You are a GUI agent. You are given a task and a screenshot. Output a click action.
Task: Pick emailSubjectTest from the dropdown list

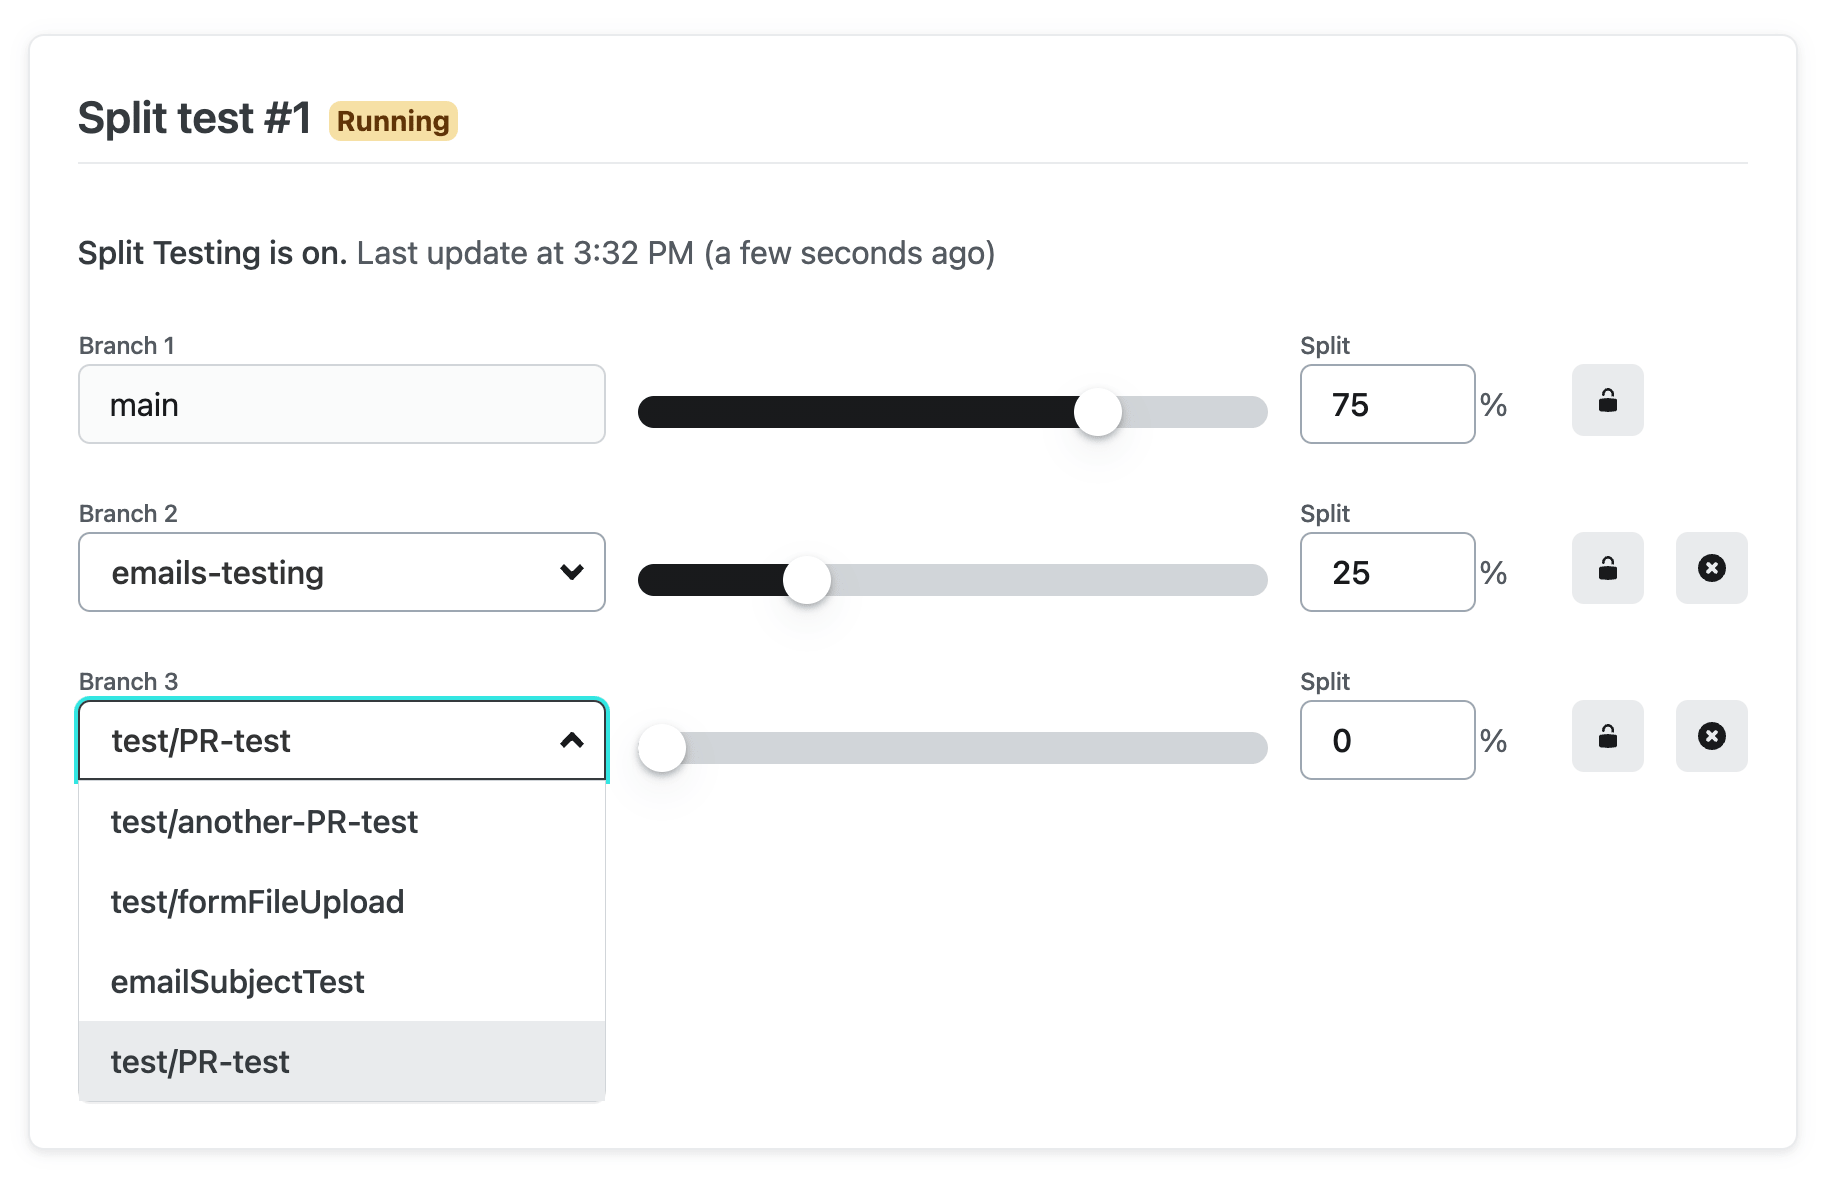[x=237, y=982]
